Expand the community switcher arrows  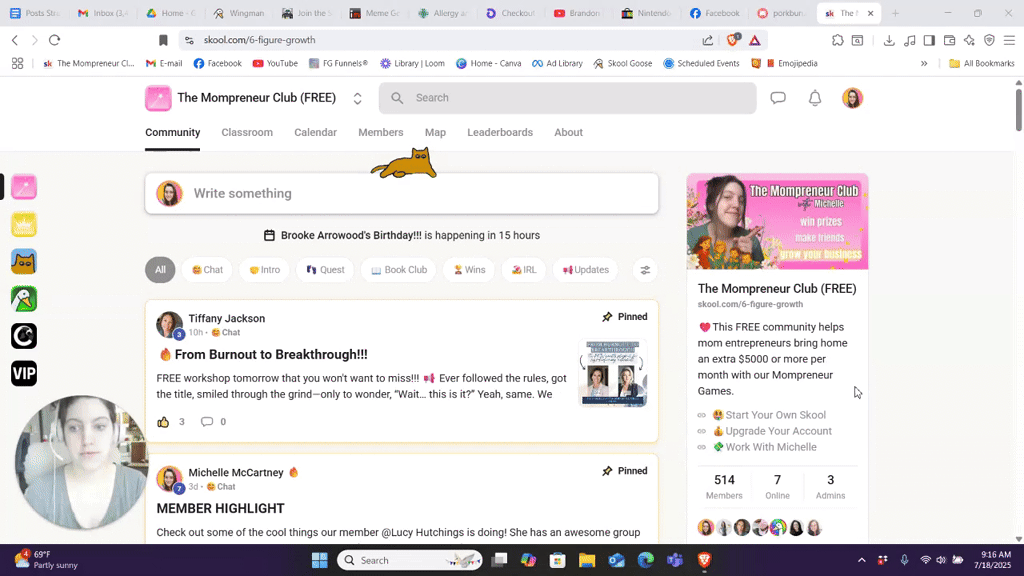coord(357,98)
